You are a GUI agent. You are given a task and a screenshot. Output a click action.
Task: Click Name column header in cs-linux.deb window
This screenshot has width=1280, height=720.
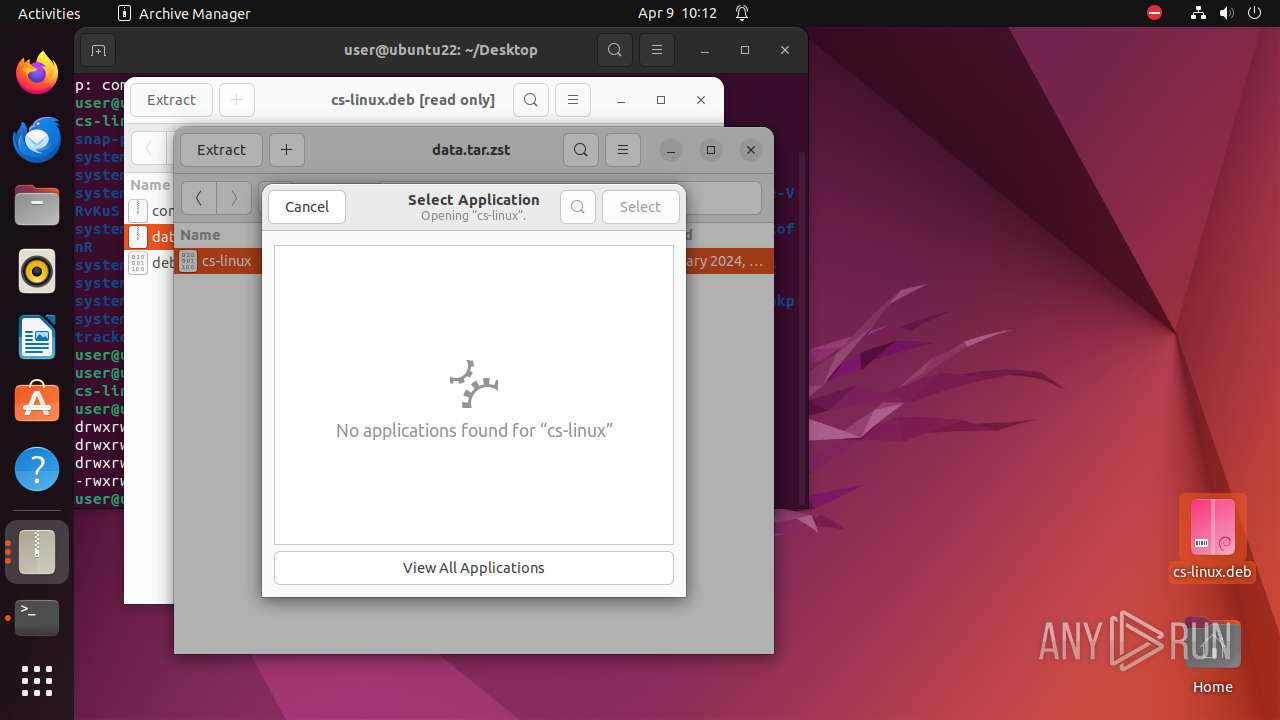click(x=150, y=185)
